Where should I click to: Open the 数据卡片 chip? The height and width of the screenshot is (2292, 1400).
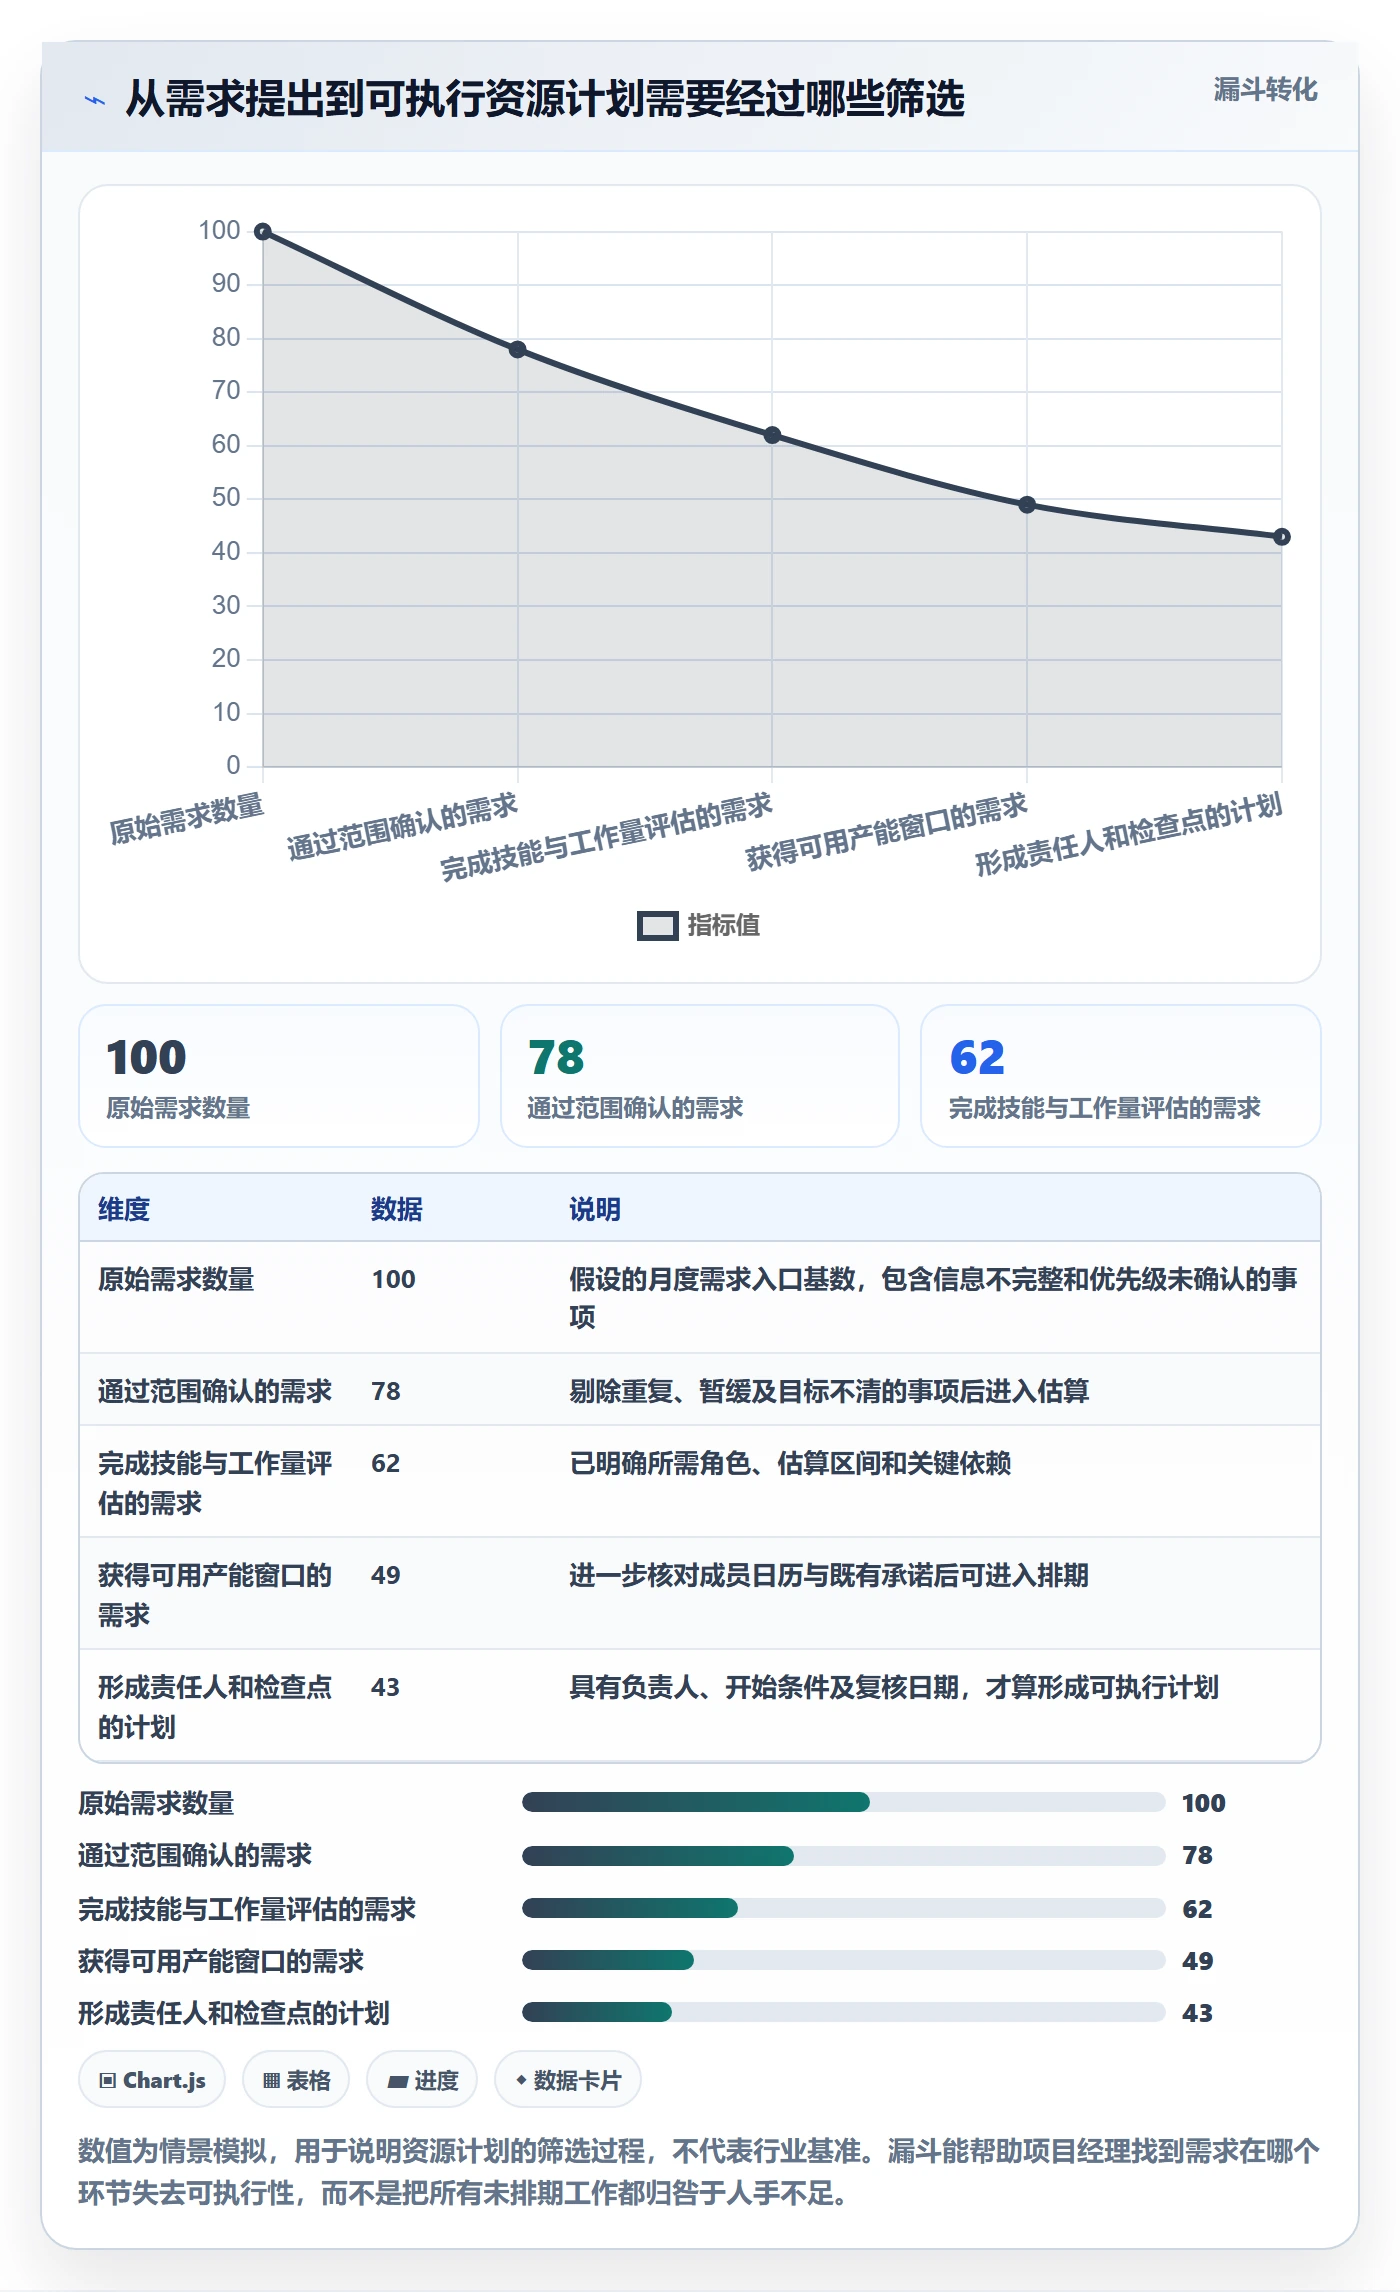pyautogui.click(x=568, y=2080)
